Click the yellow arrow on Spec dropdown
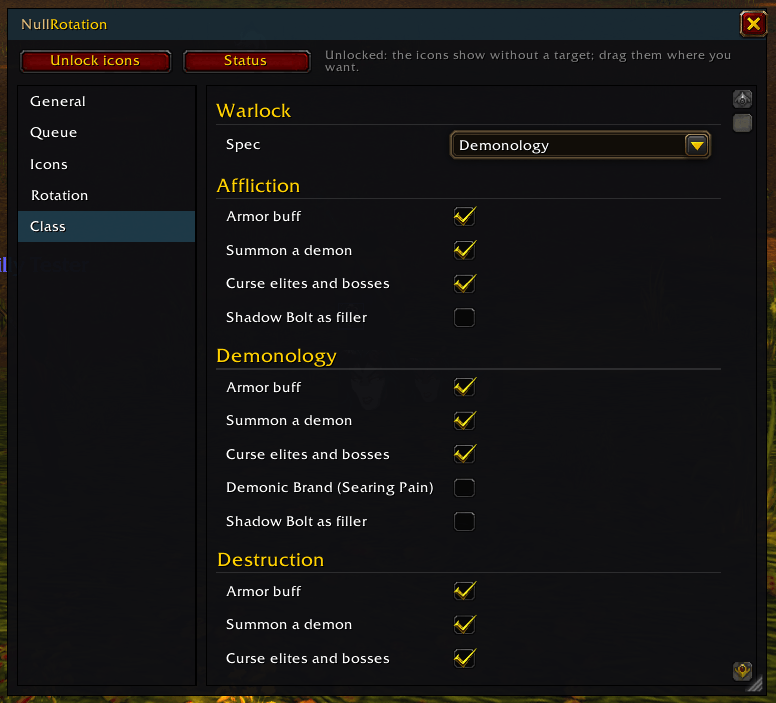Viewport: 776px width, 703px height. [x=697, y=145]
